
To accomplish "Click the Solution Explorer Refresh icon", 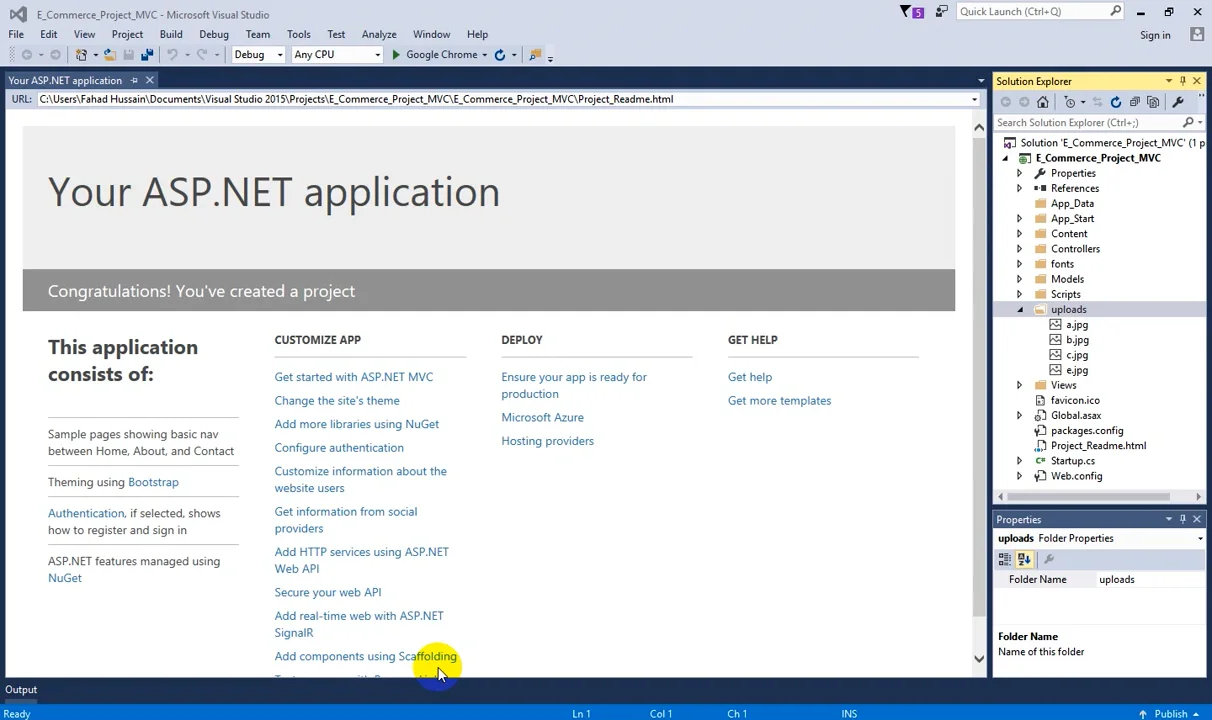I will coord(1116,102).
